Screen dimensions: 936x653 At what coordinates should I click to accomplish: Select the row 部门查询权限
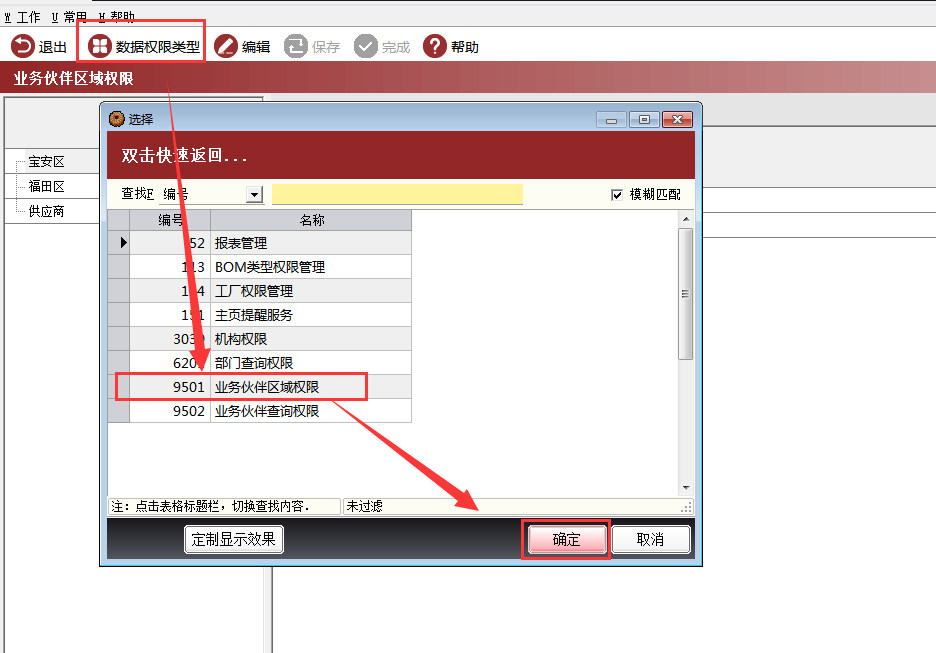[x=260, y=363]
